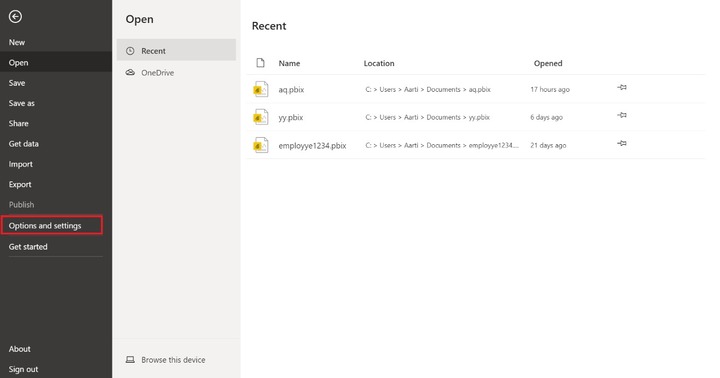Click the clock icon beside Recent
The image size is (720, 378).
tap(130, 51)
